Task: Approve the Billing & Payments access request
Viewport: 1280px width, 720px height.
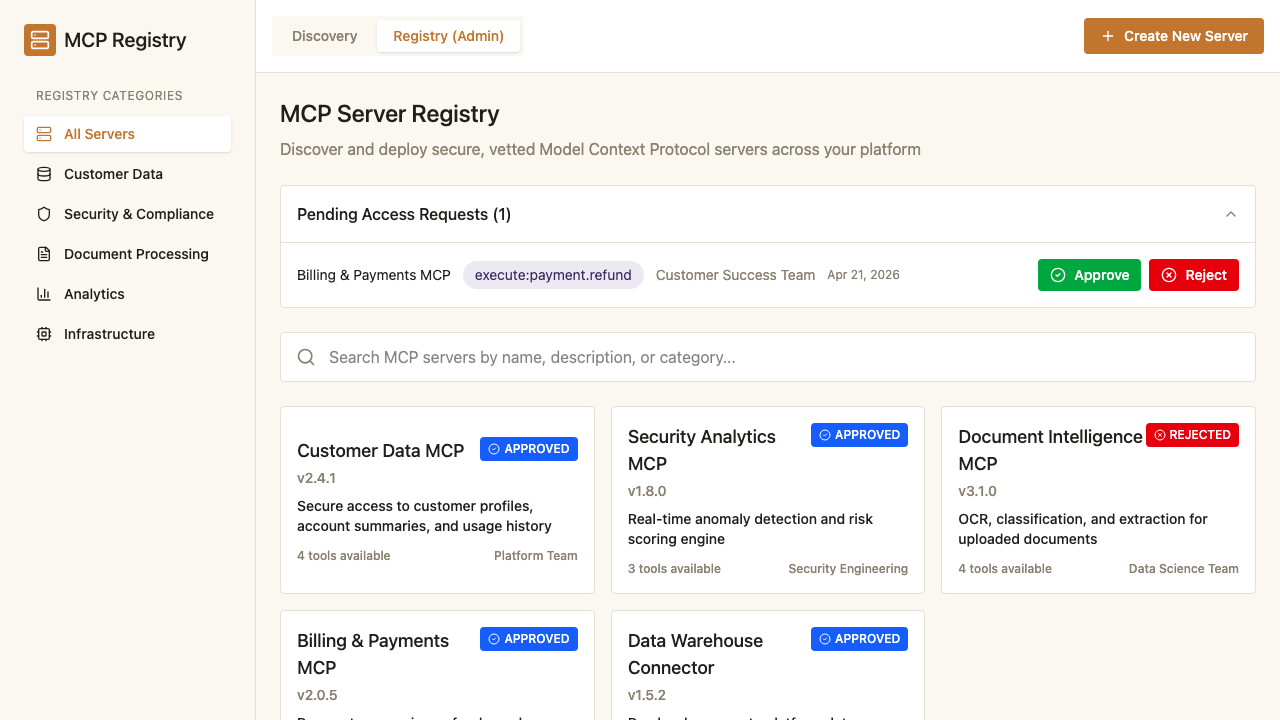Action: click(x=1089, y=275)
